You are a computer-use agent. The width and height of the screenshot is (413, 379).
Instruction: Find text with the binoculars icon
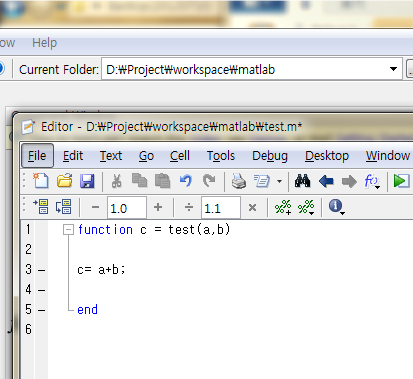(302, 181)
